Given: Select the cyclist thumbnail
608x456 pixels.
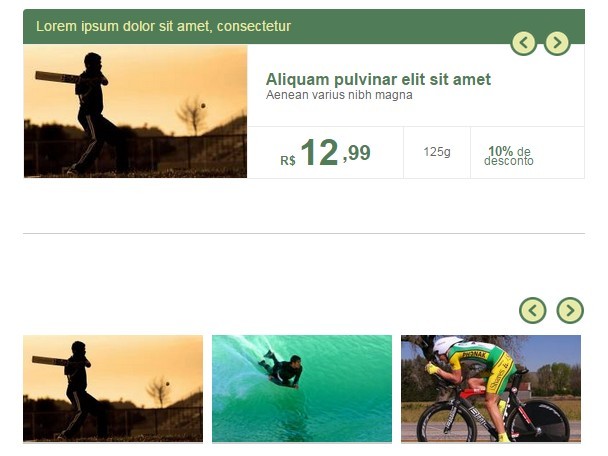Looking at the screenshot, I should coord(491,389).
